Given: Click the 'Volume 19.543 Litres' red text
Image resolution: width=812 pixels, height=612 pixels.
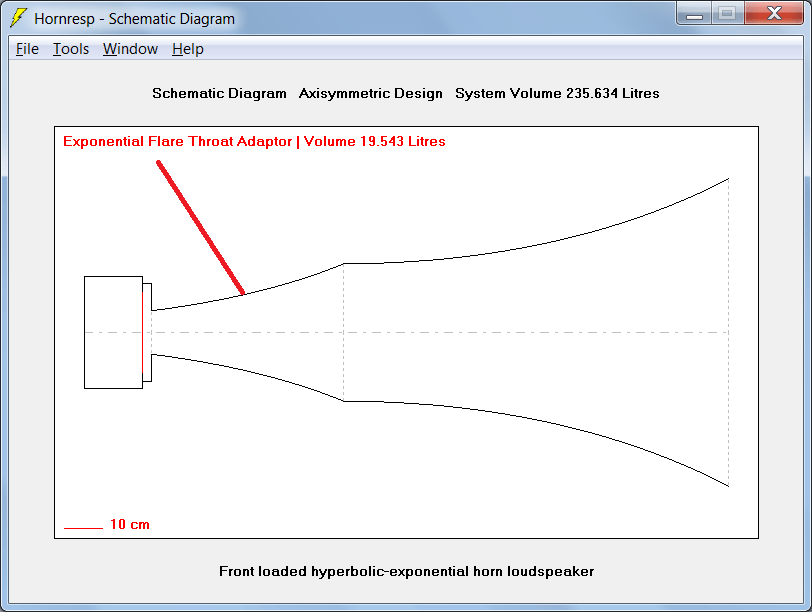Looking at the screenshot, I should [x=374, y=141].
